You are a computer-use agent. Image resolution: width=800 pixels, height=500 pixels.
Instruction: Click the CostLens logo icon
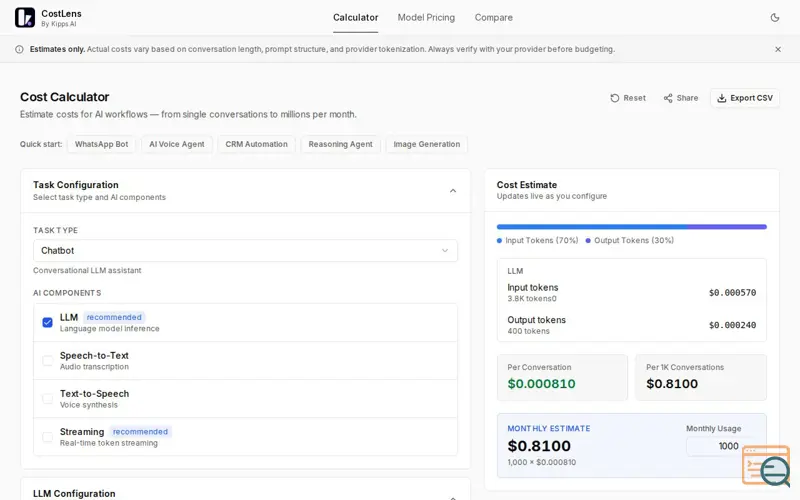tap(25, 17)
